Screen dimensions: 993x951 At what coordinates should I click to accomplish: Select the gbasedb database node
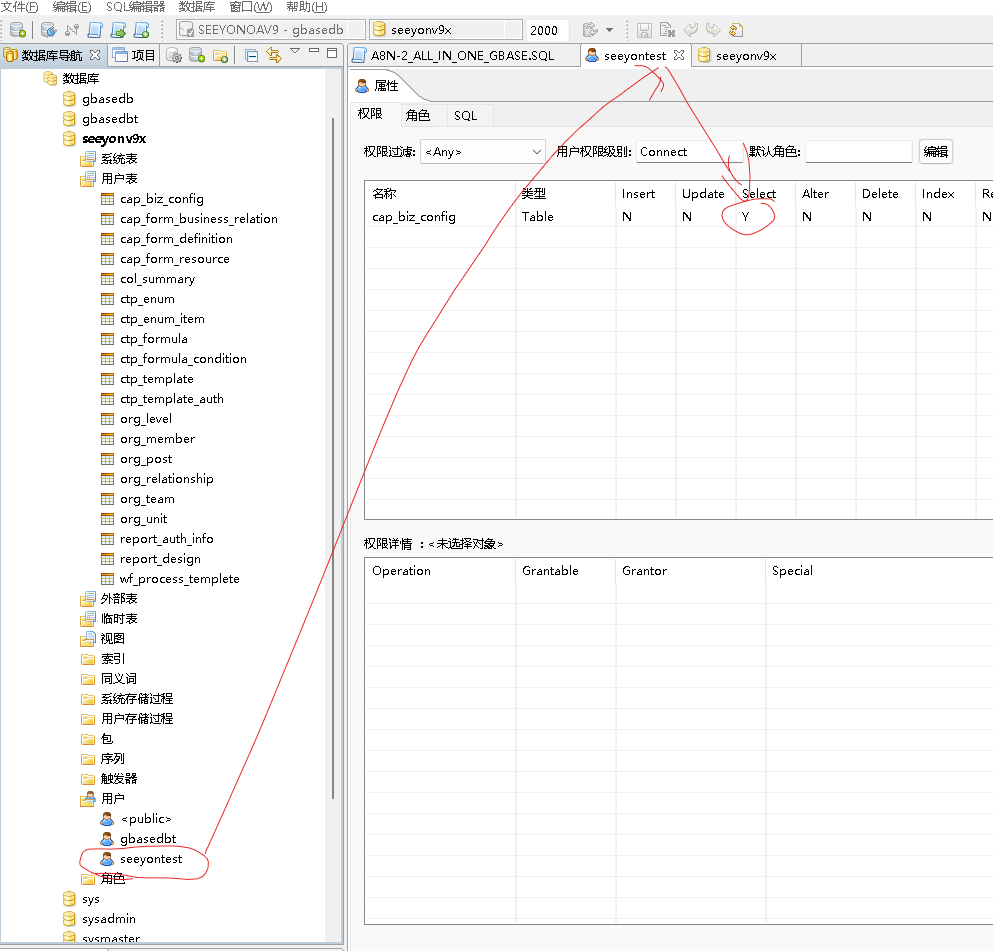click(x=108, y=99)
